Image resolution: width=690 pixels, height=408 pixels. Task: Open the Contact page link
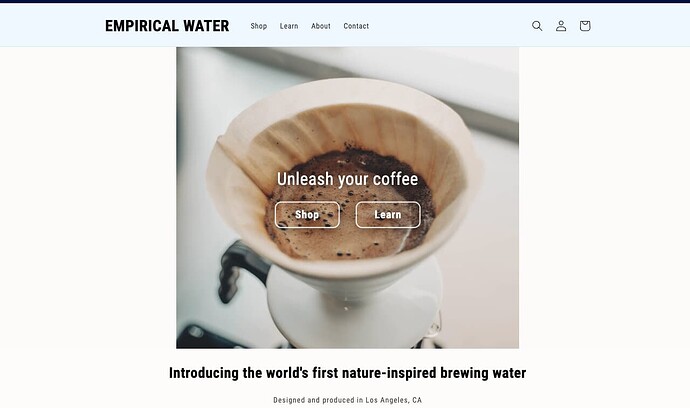tap(356, 26)
